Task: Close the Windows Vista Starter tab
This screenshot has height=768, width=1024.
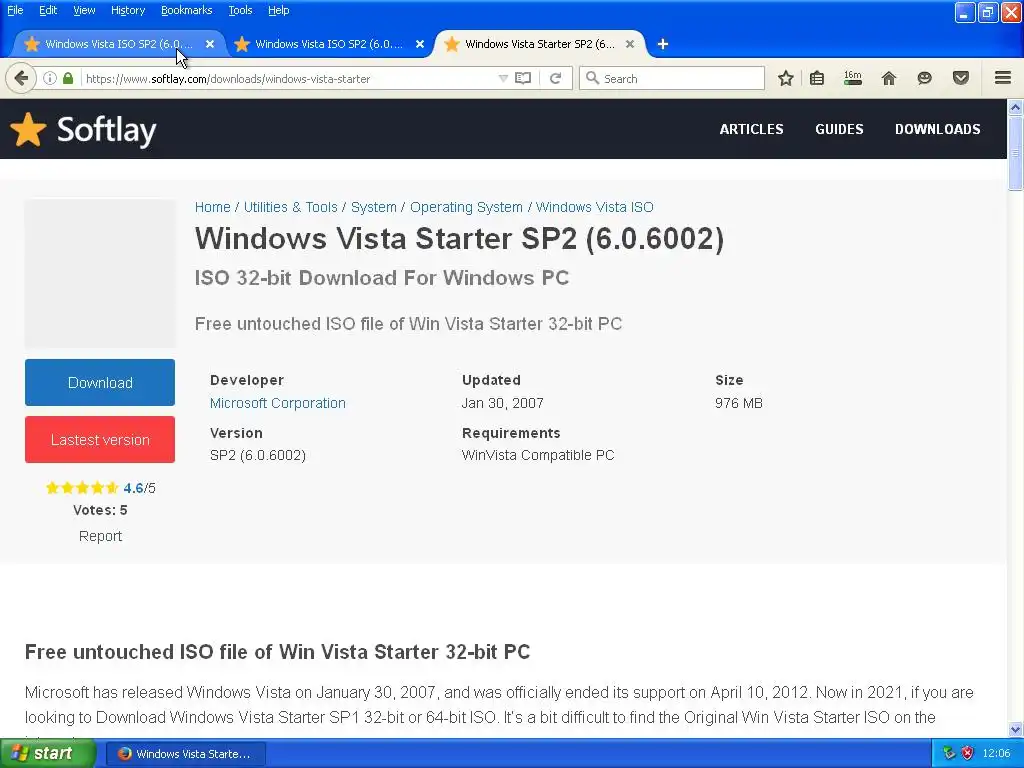Action: (630, 44)
